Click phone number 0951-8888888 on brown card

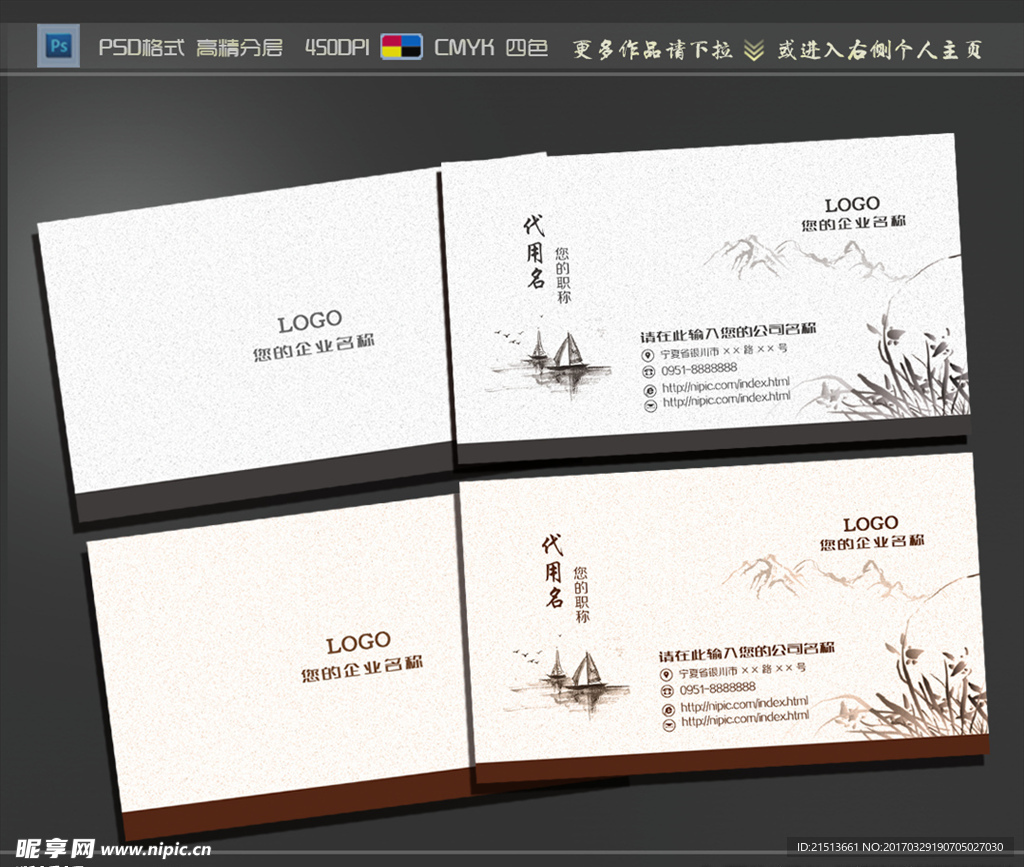tap(717, 688)
